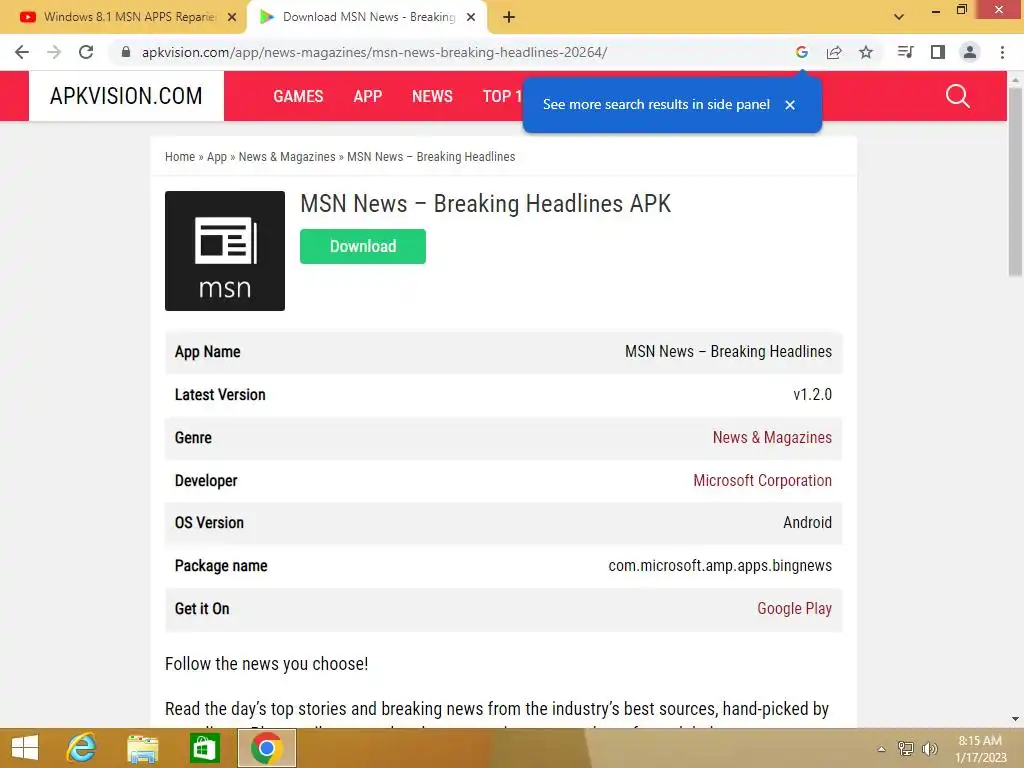Screen dimensions: 1024x768
Task: Click the Android OS Version value
Action: (807, 522)
